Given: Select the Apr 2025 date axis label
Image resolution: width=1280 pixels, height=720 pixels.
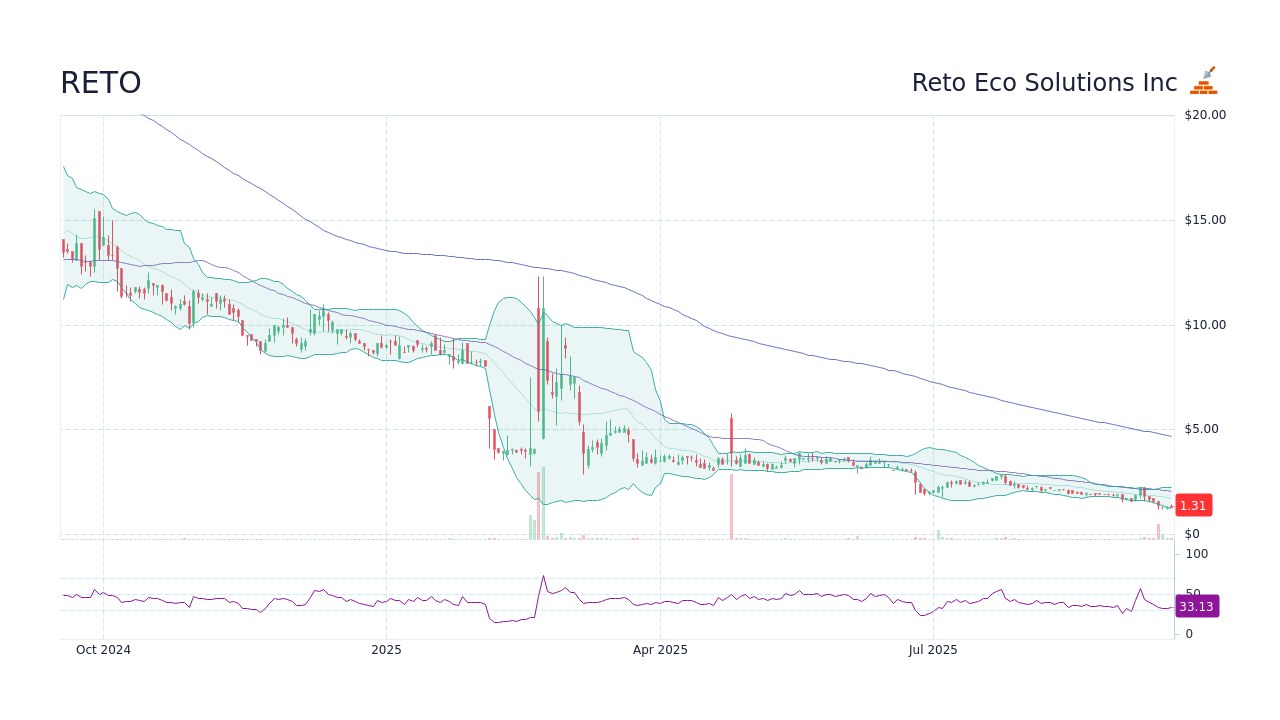Looking at the screenshot, I should [x=660, y=649].
